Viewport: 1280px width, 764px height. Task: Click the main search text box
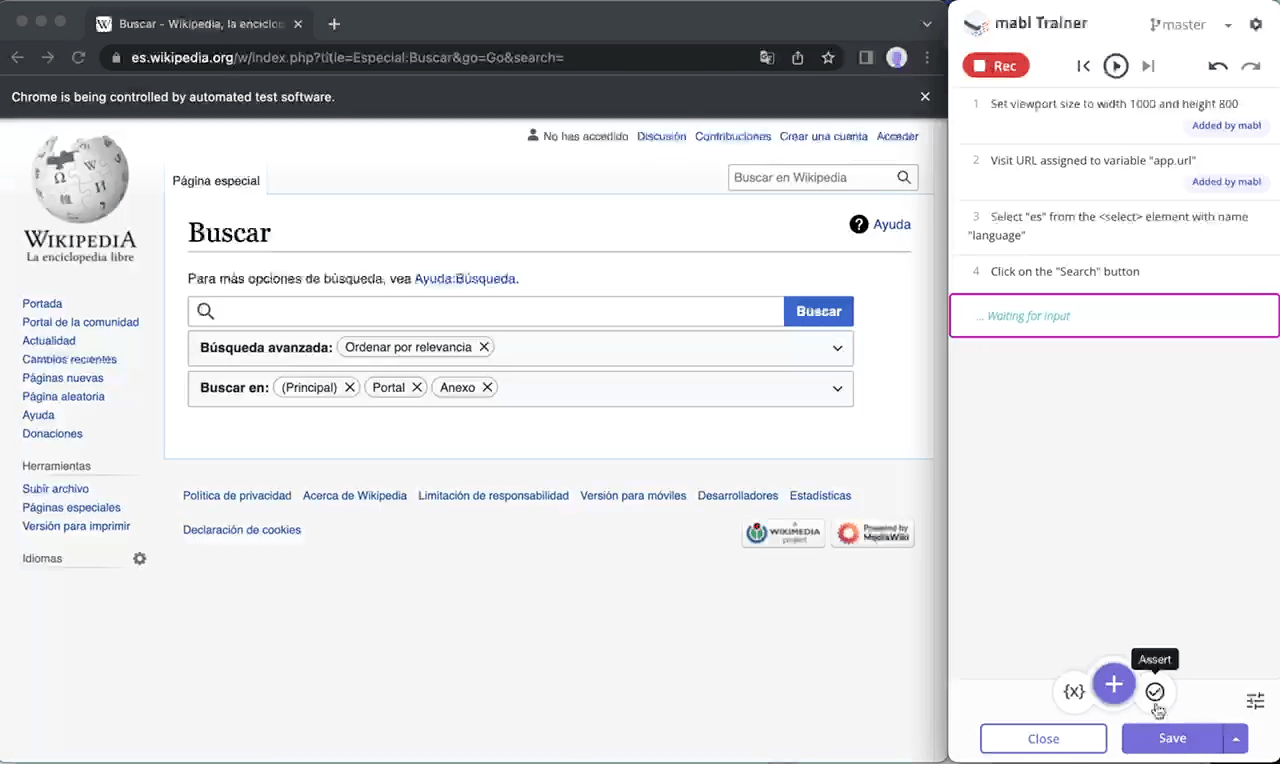[486, 311]
